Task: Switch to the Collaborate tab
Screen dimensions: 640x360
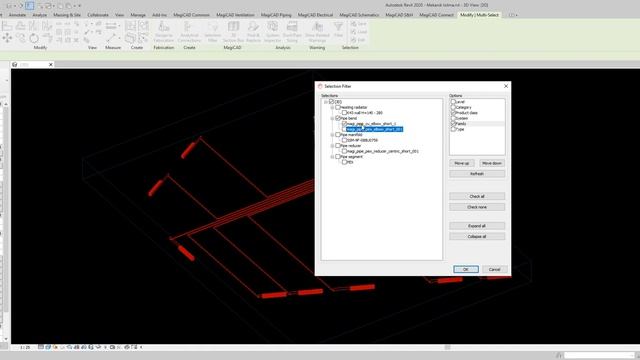Action: [x=98, y=15]
